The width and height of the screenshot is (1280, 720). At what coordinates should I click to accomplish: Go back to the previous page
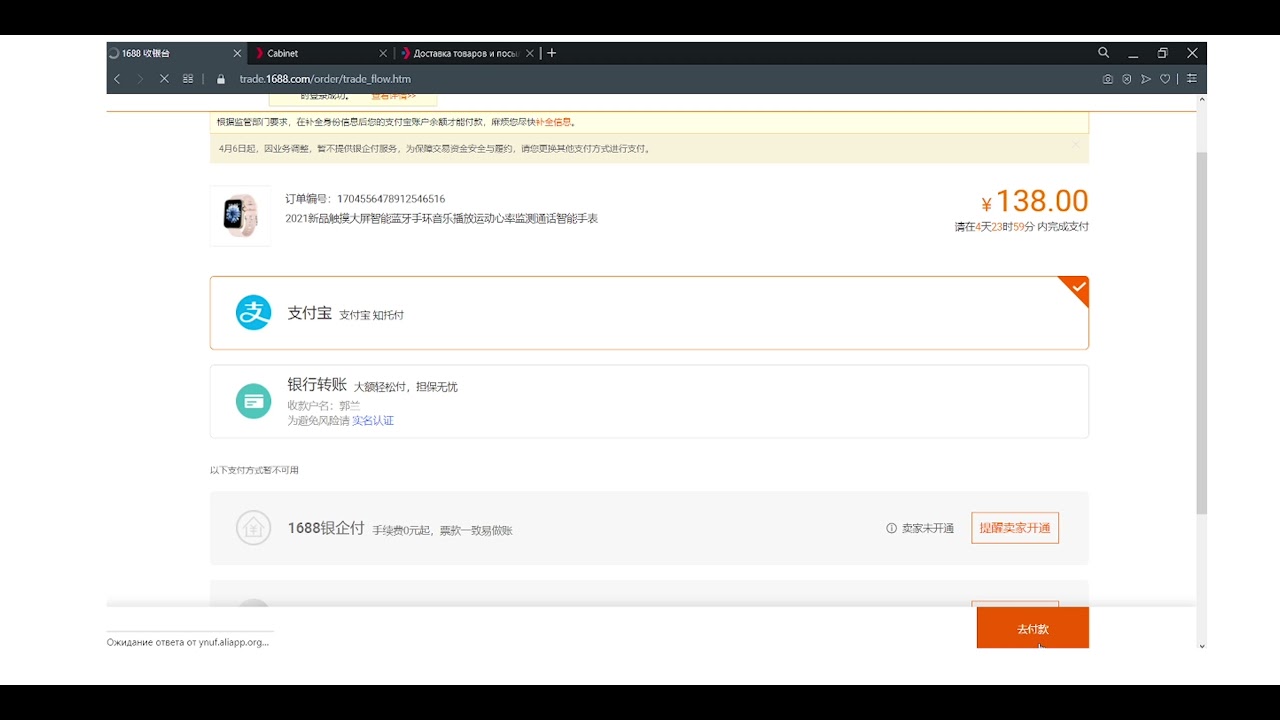pos(117,79)
